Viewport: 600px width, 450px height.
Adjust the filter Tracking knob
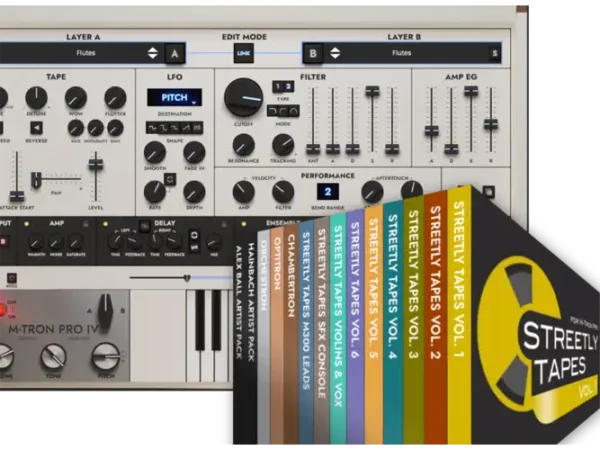[283, 145]
